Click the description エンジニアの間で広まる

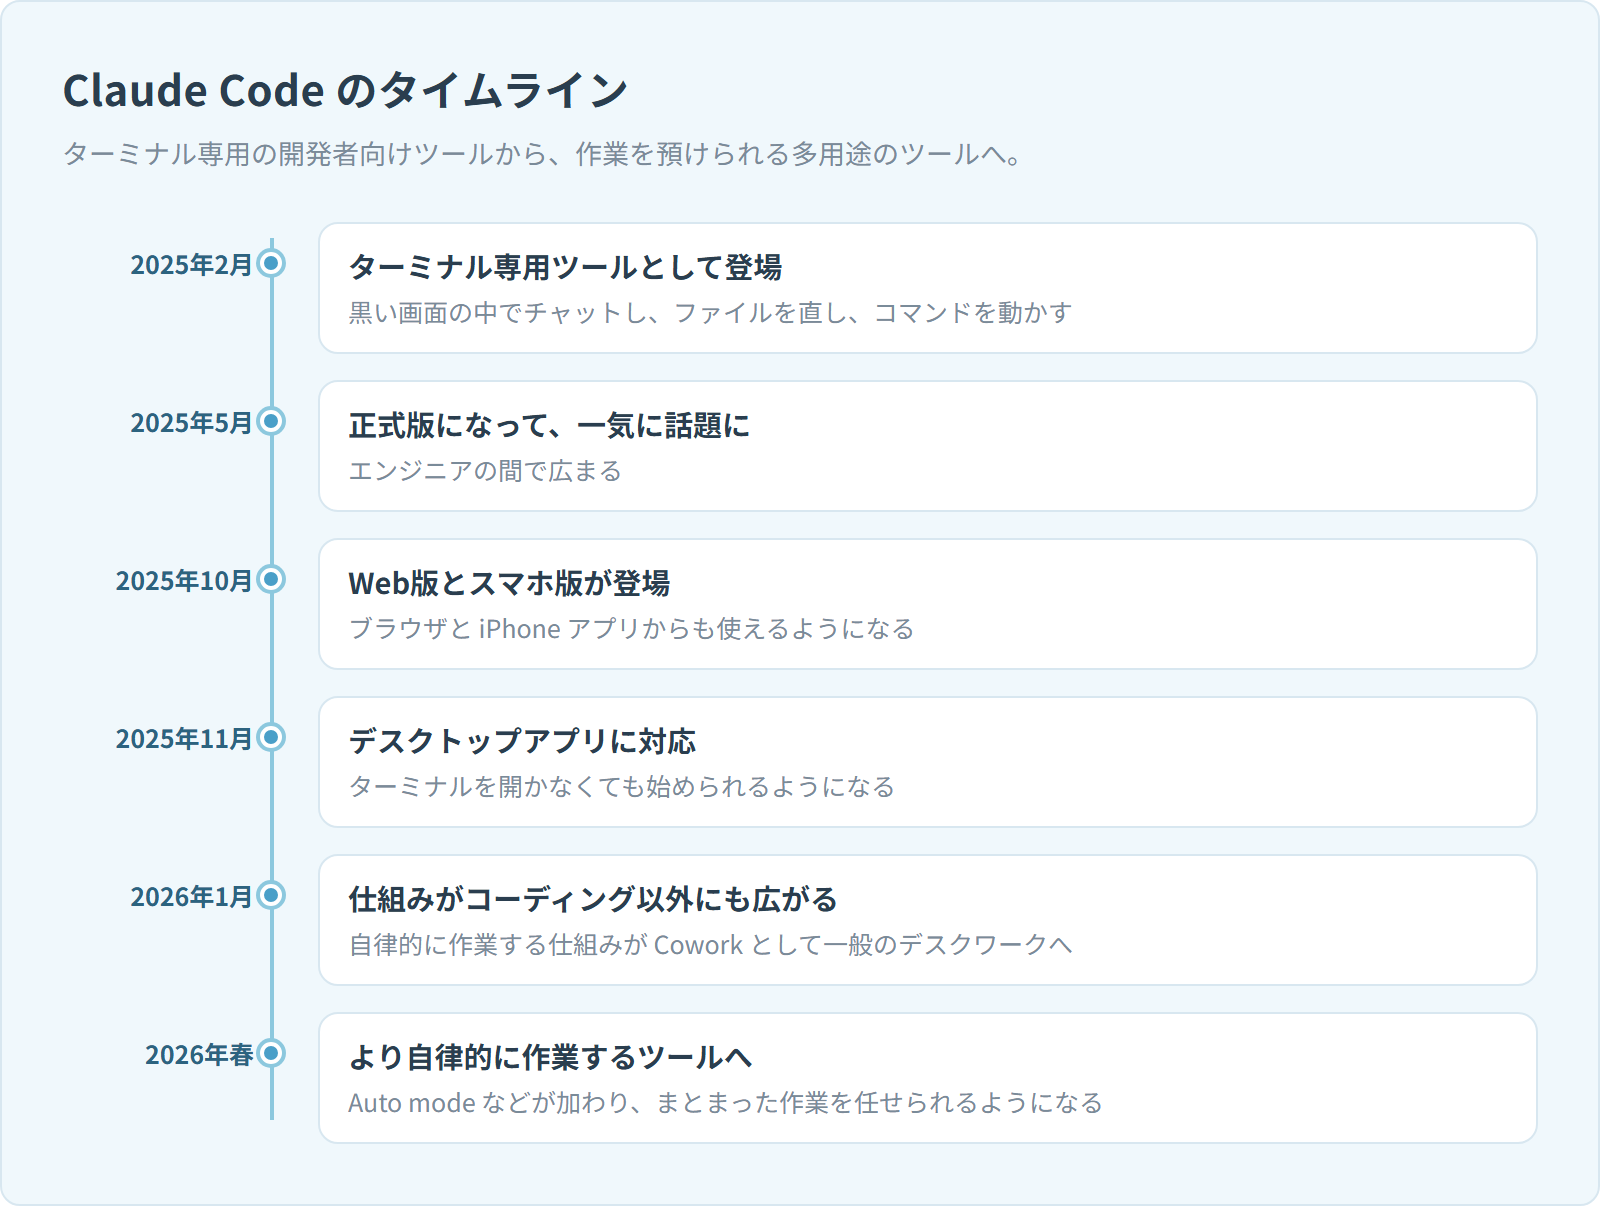point(485,471)
